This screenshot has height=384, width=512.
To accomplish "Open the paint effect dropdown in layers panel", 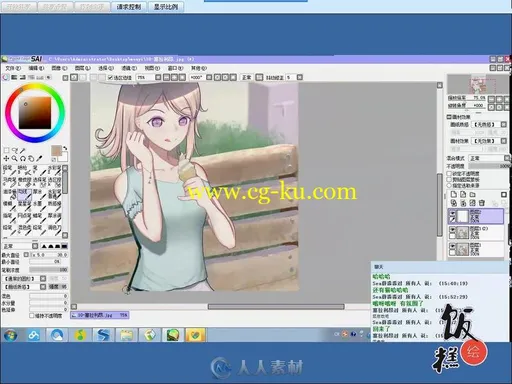I will pyautogui.click(x=504, y=141).
